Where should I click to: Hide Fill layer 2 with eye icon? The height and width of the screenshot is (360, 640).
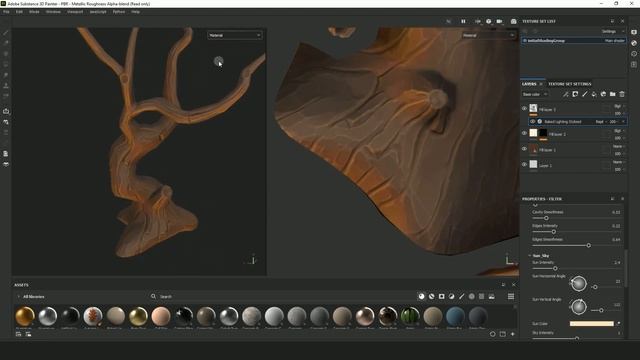(x=524, y=133)
